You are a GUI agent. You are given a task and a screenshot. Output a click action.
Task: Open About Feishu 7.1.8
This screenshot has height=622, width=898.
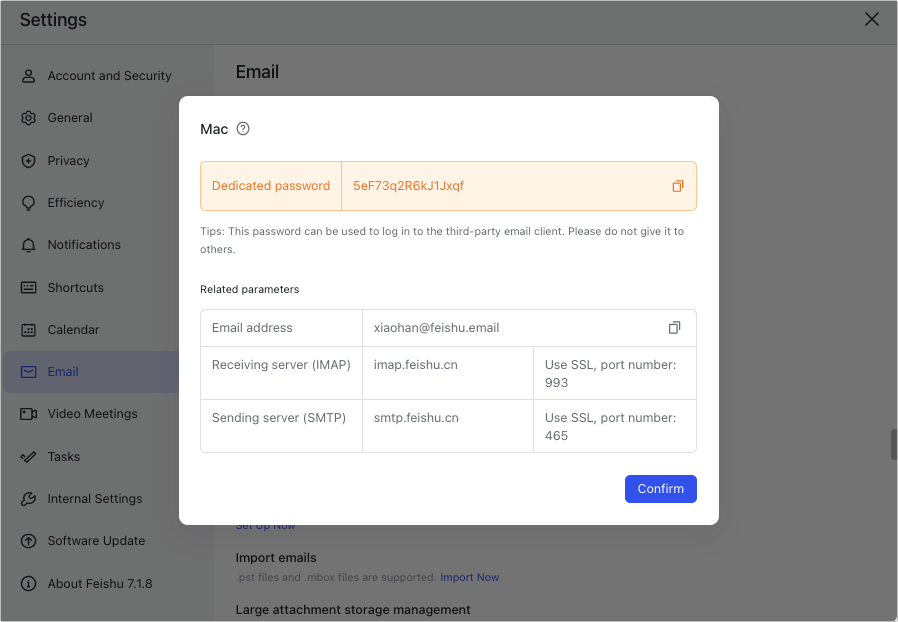[28, 583]
